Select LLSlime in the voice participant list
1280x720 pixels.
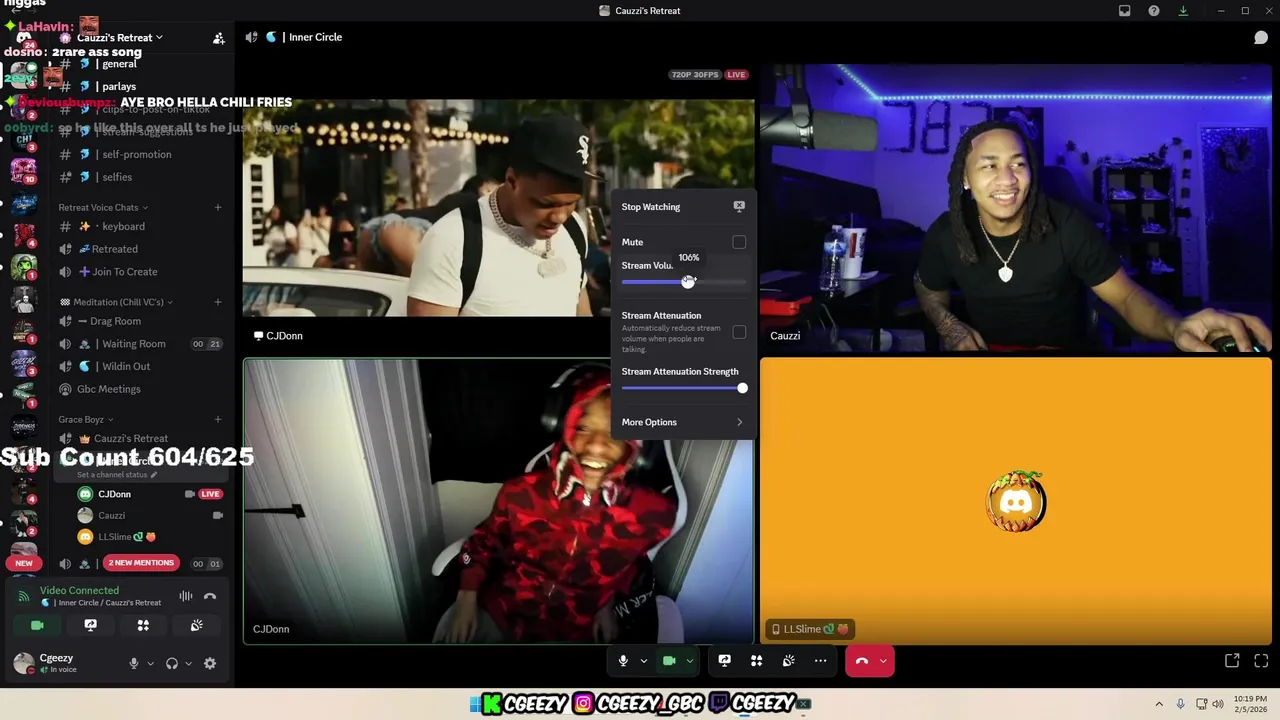point(150,537)
